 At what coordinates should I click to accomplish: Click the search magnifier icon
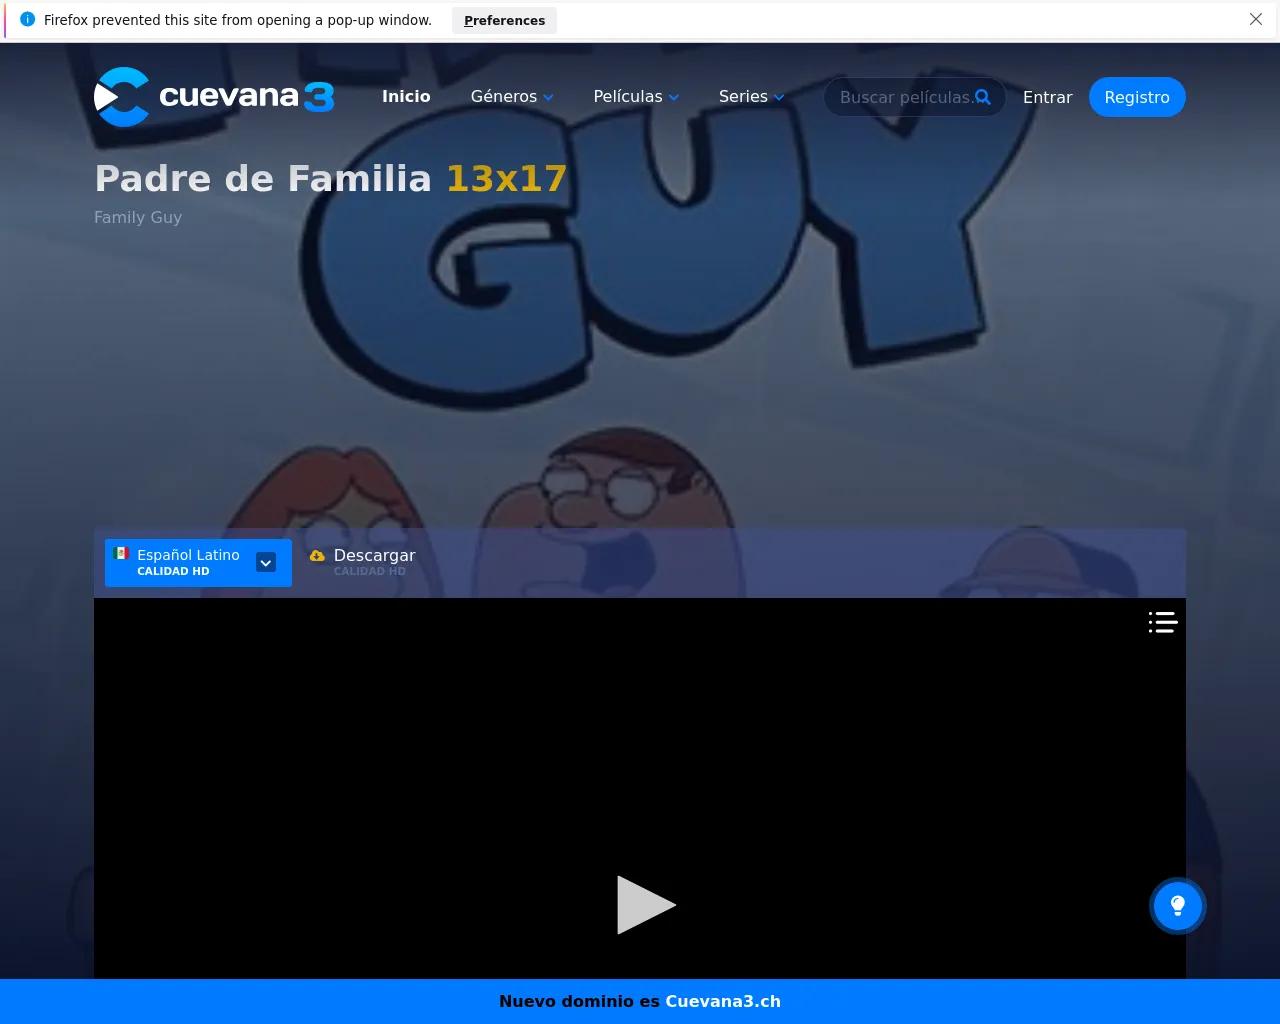983,97
